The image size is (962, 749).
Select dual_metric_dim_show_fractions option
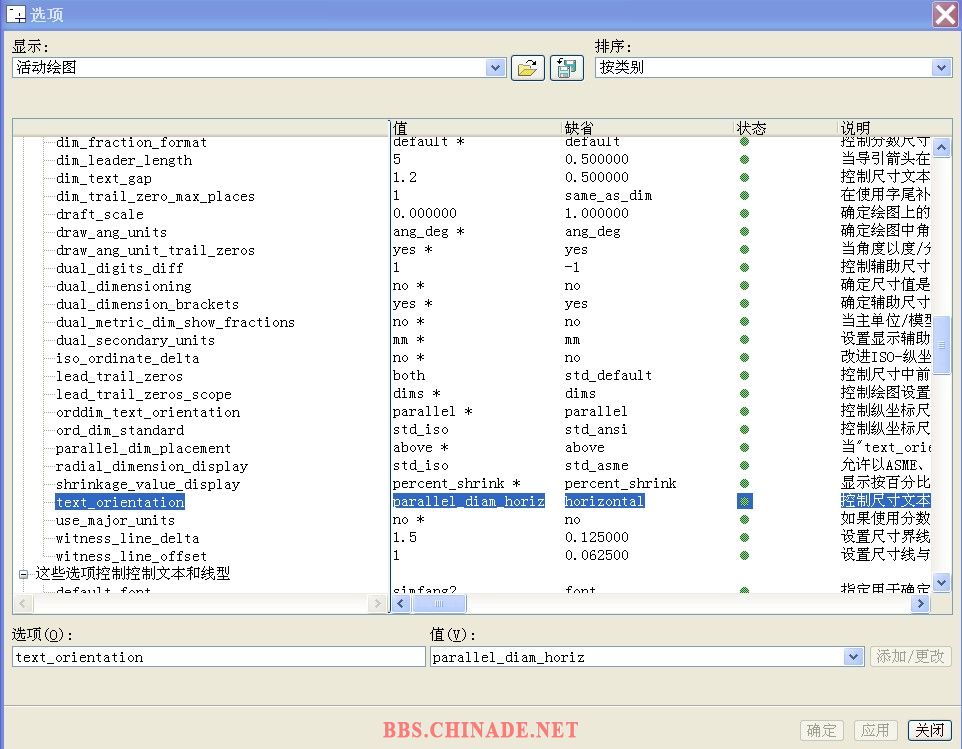pos(175,323)
